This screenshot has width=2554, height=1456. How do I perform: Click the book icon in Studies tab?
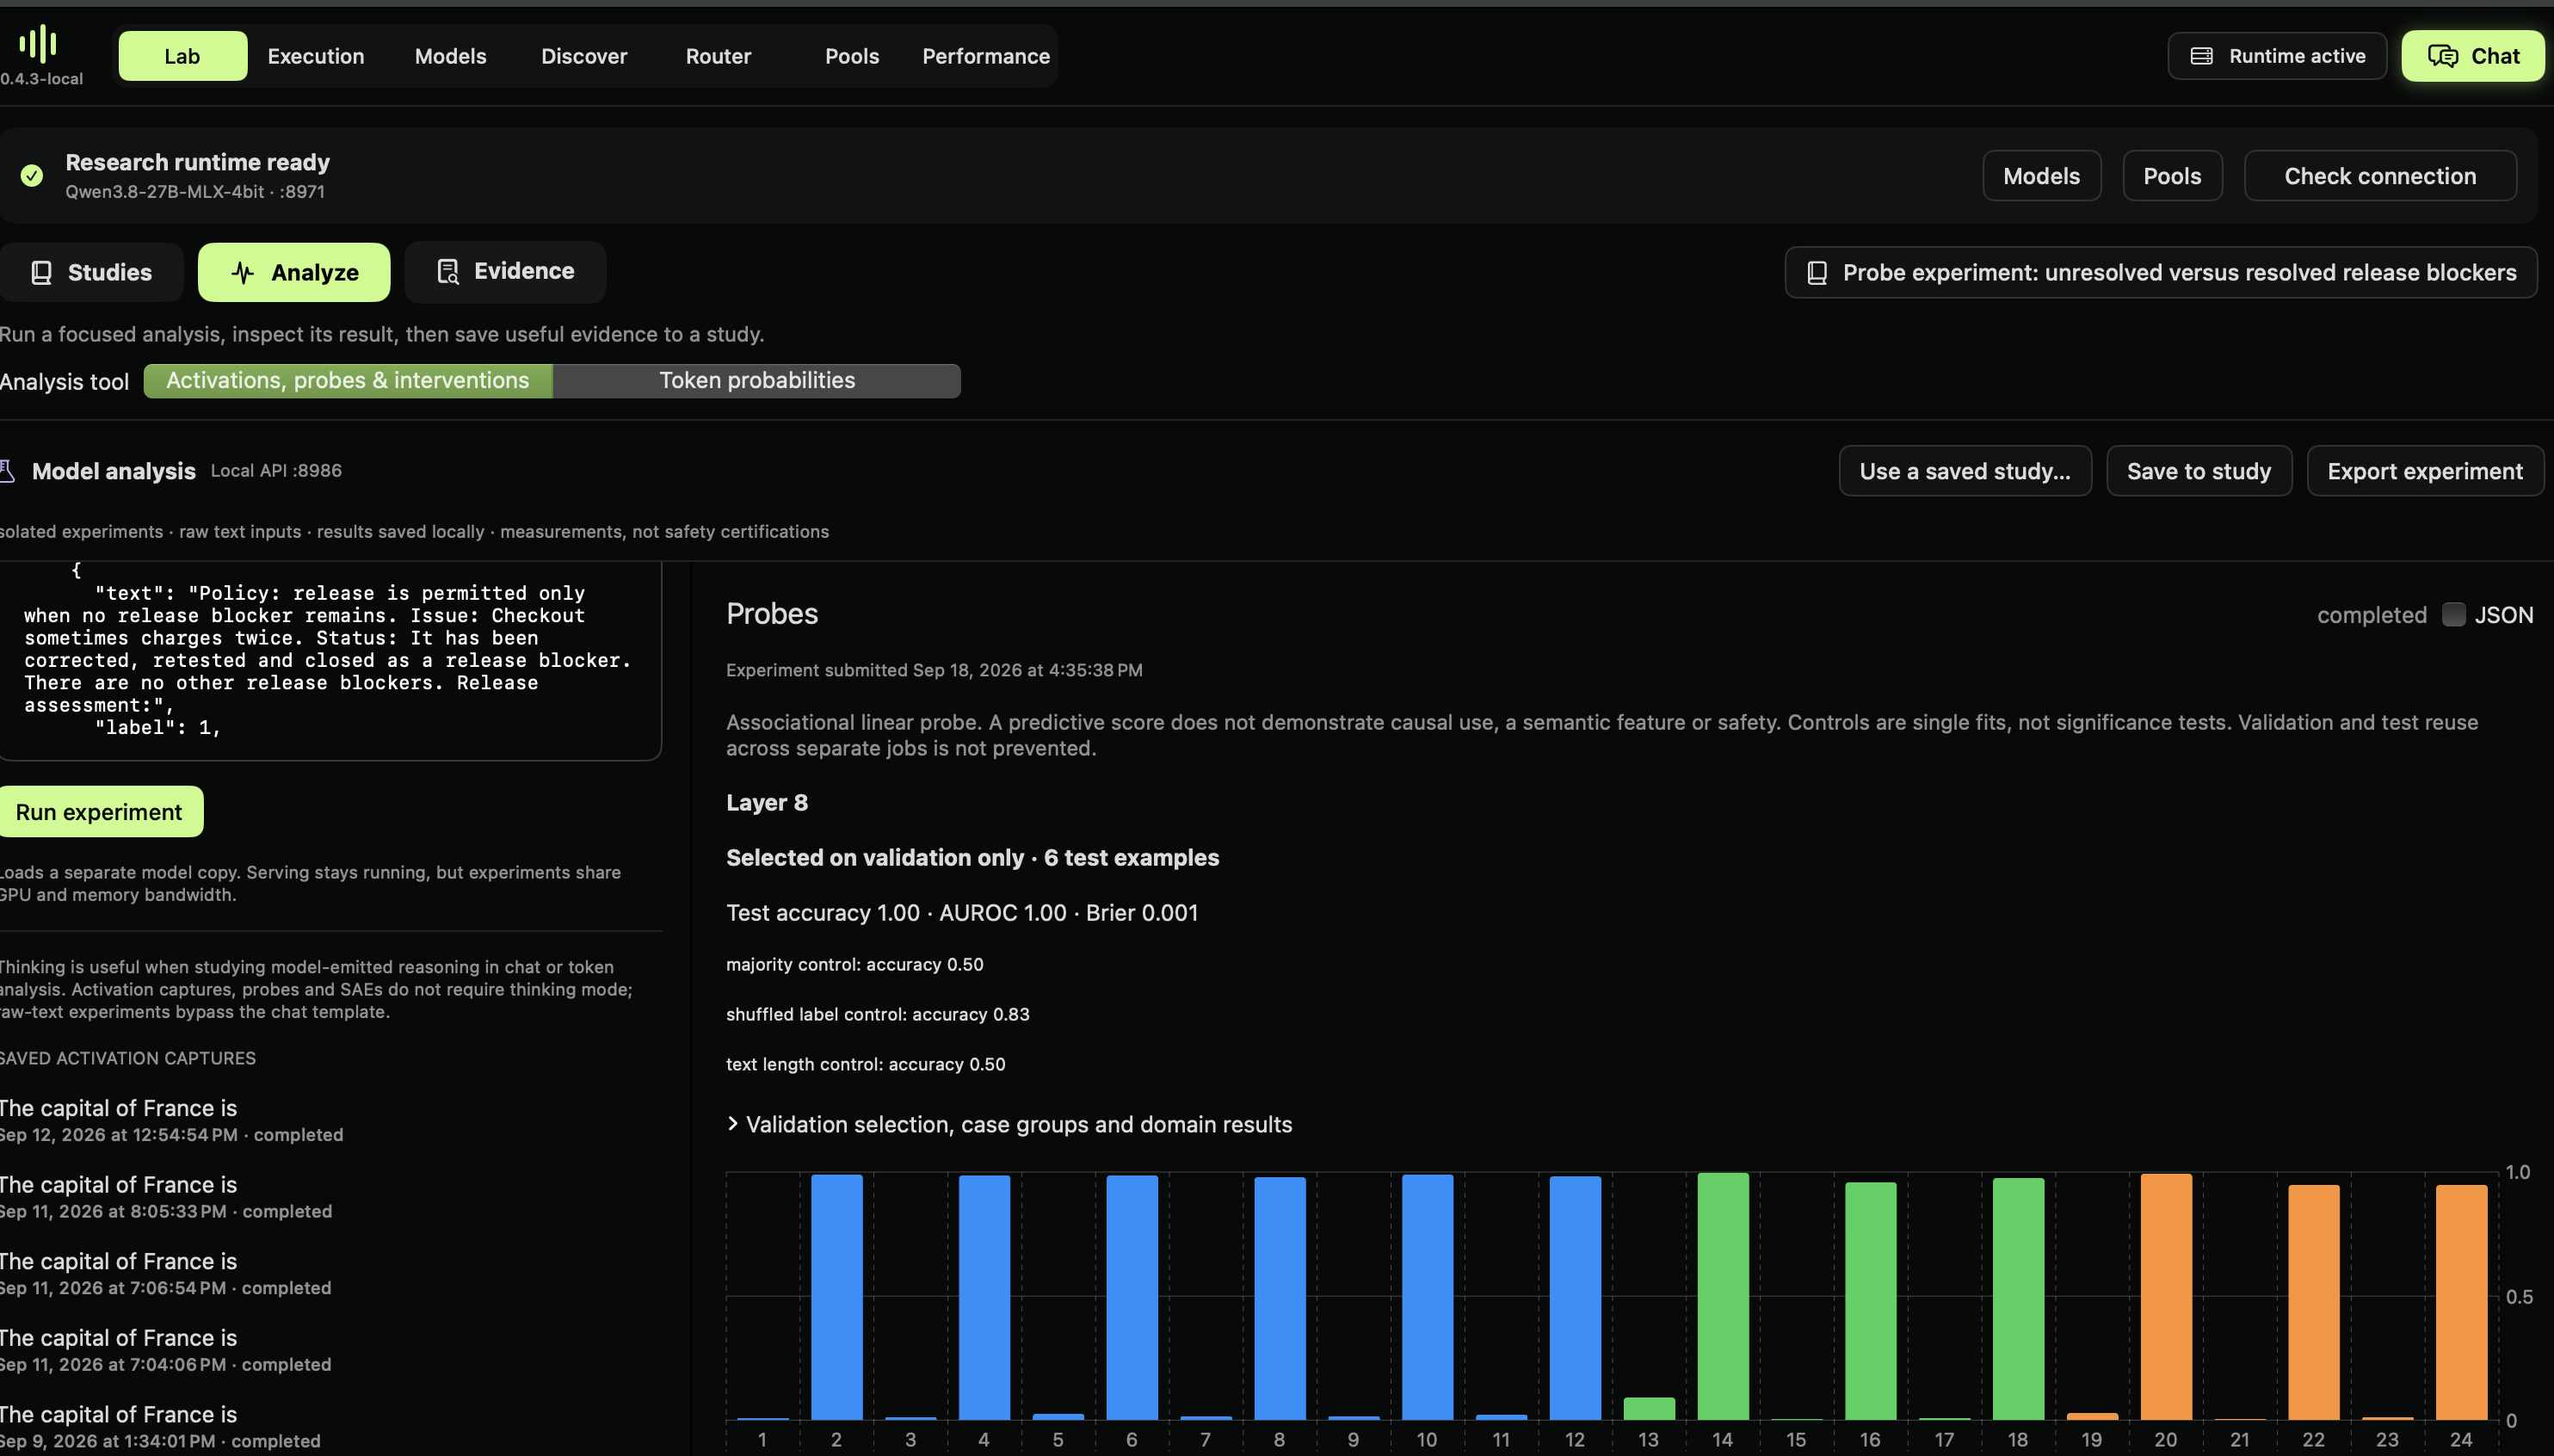click(x=41, y=273)
